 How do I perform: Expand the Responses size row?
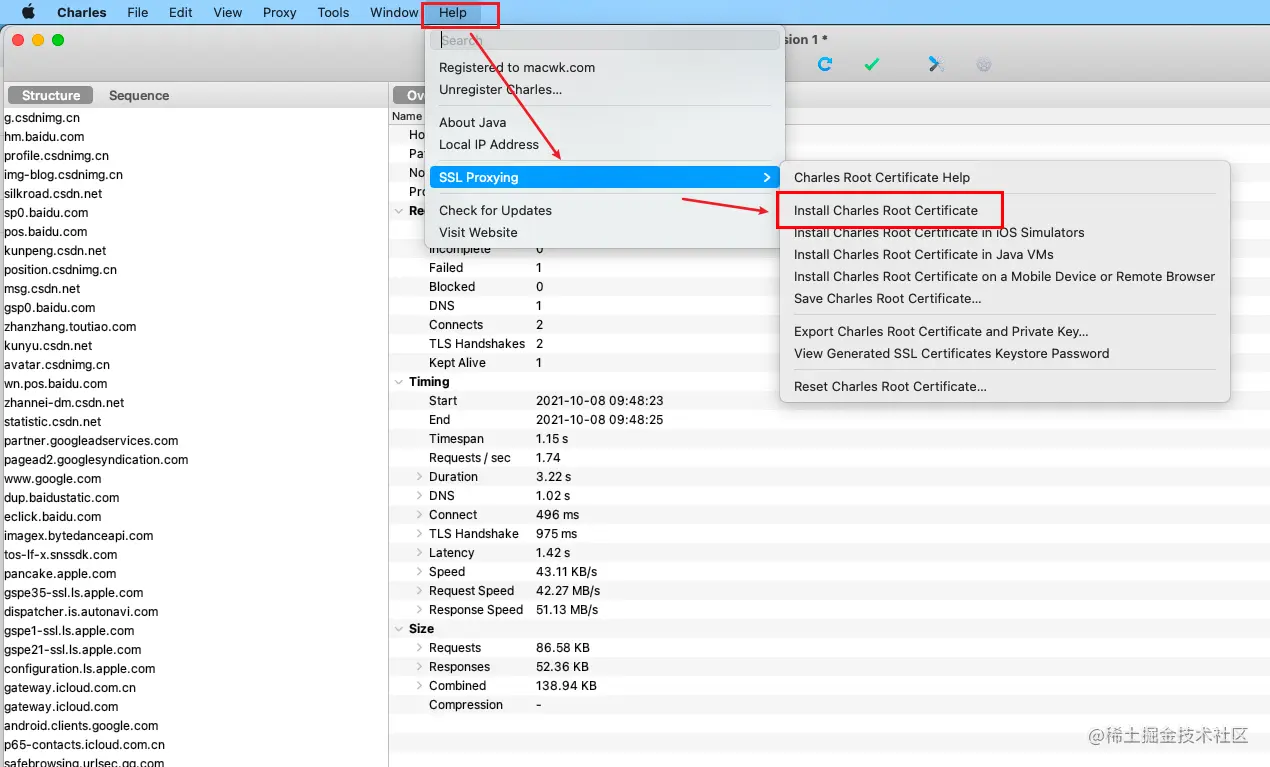(420, 667)
